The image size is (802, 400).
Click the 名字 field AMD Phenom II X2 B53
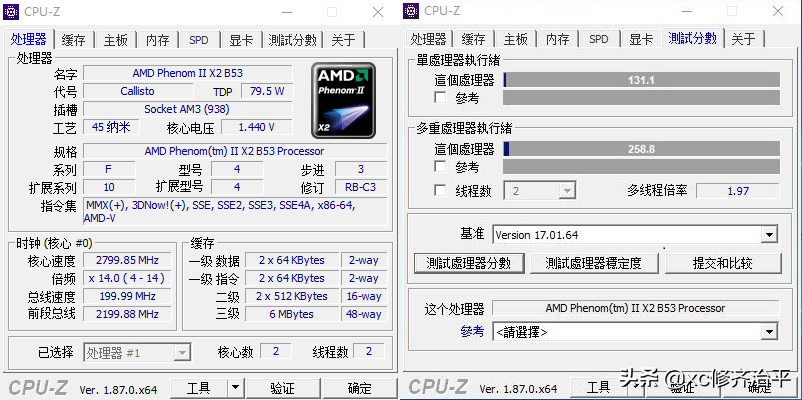pos(188,73)
